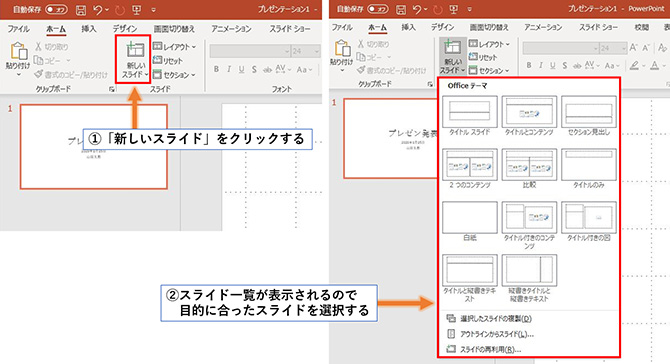Toggle Bold in left window font group

216,69
